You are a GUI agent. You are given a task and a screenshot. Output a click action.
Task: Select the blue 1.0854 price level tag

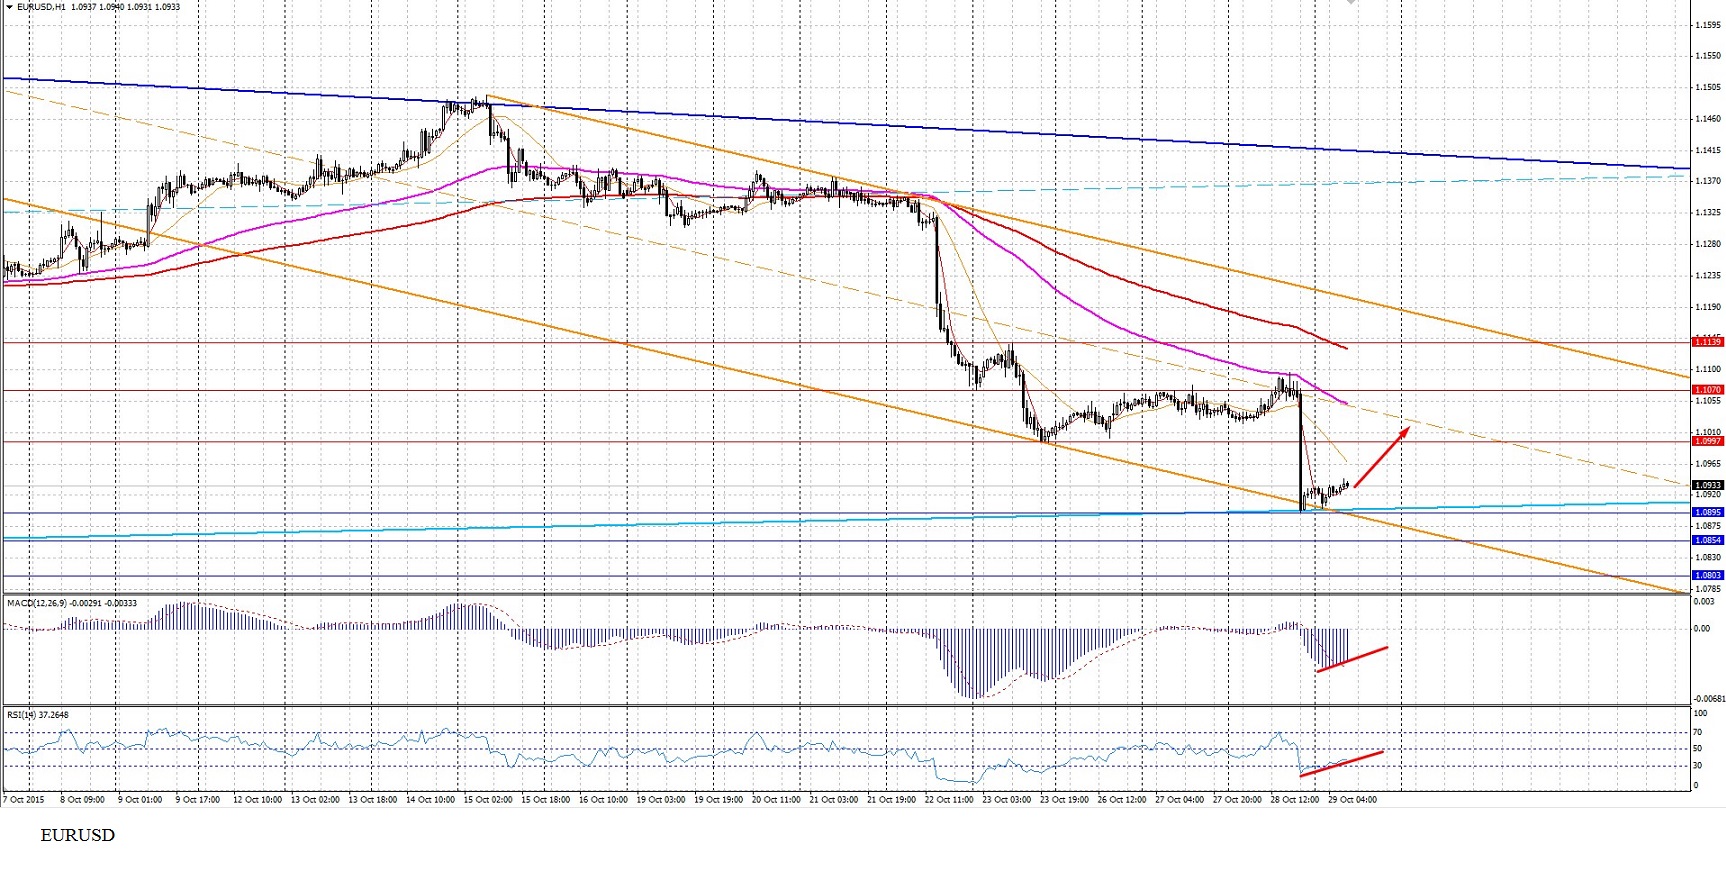point(1707,540)
